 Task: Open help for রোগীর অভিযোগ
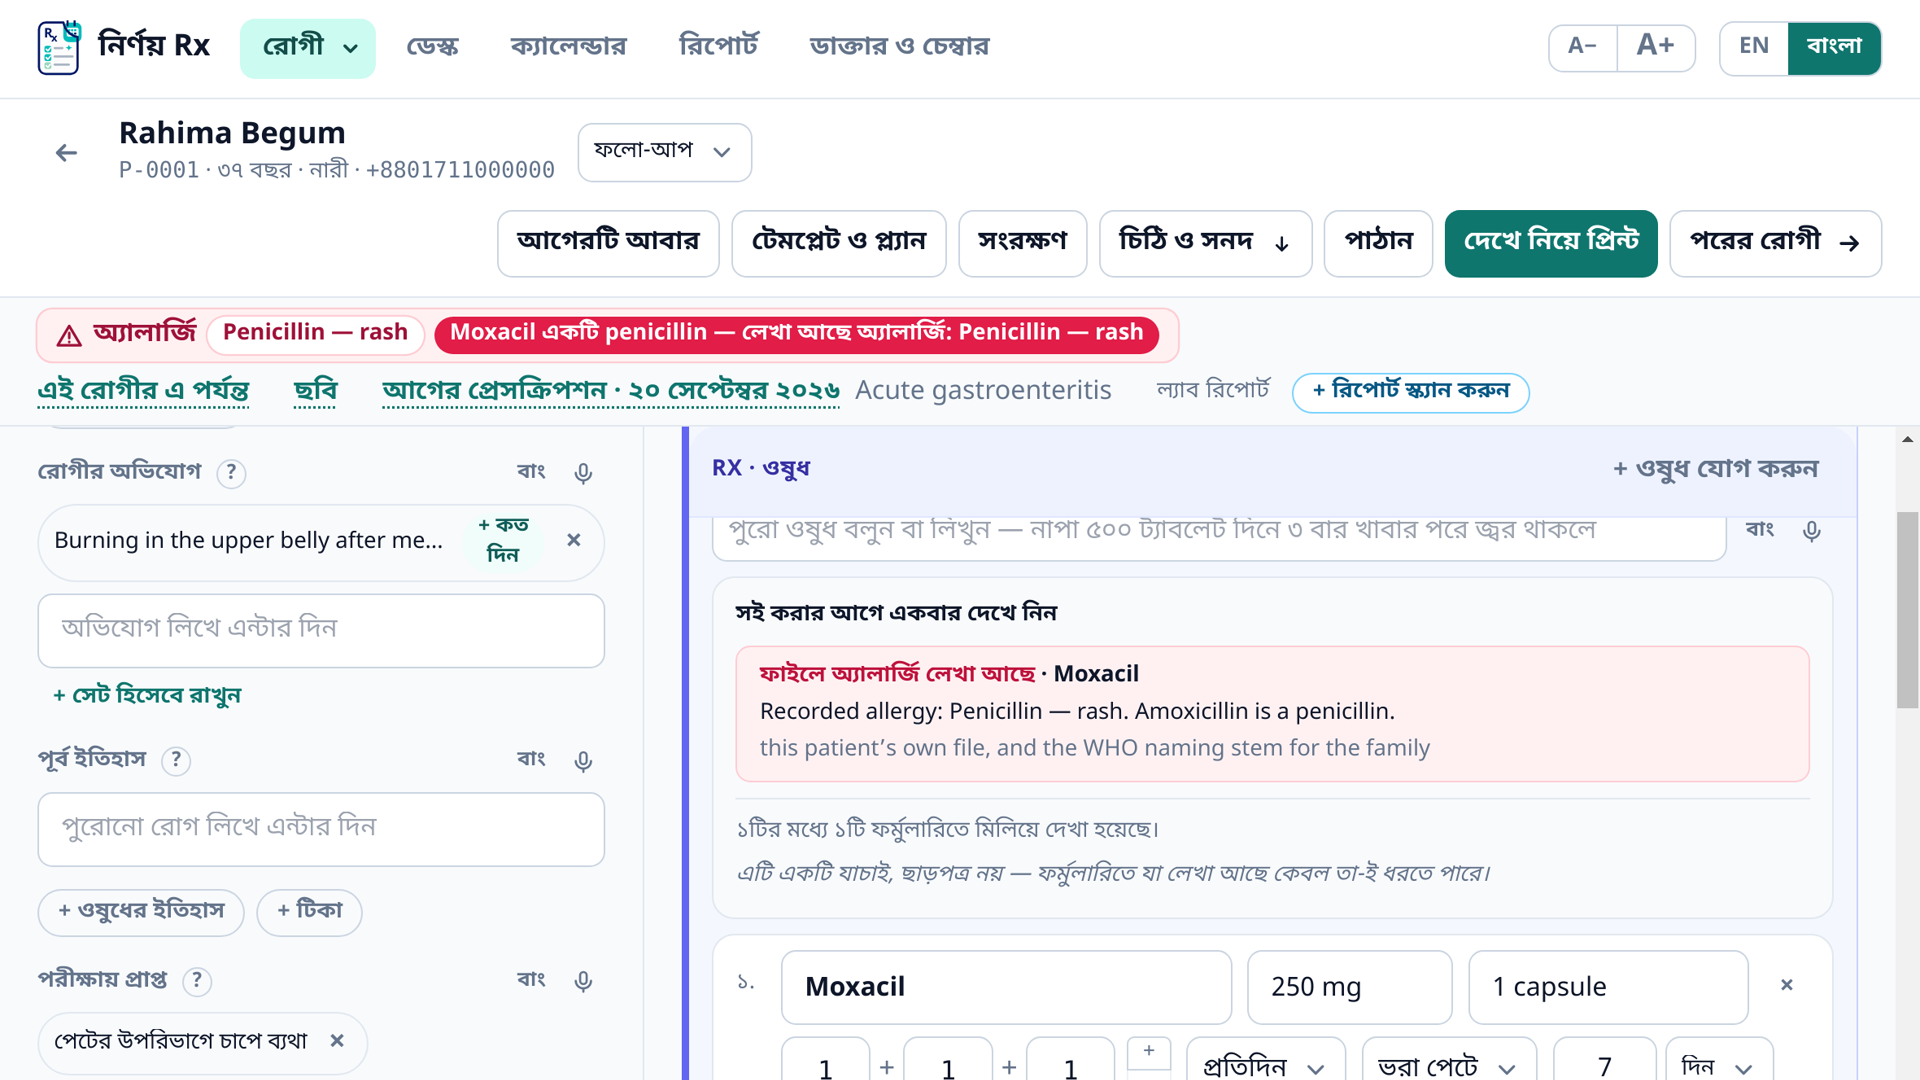pyautogui.click(x=231, y=472)
